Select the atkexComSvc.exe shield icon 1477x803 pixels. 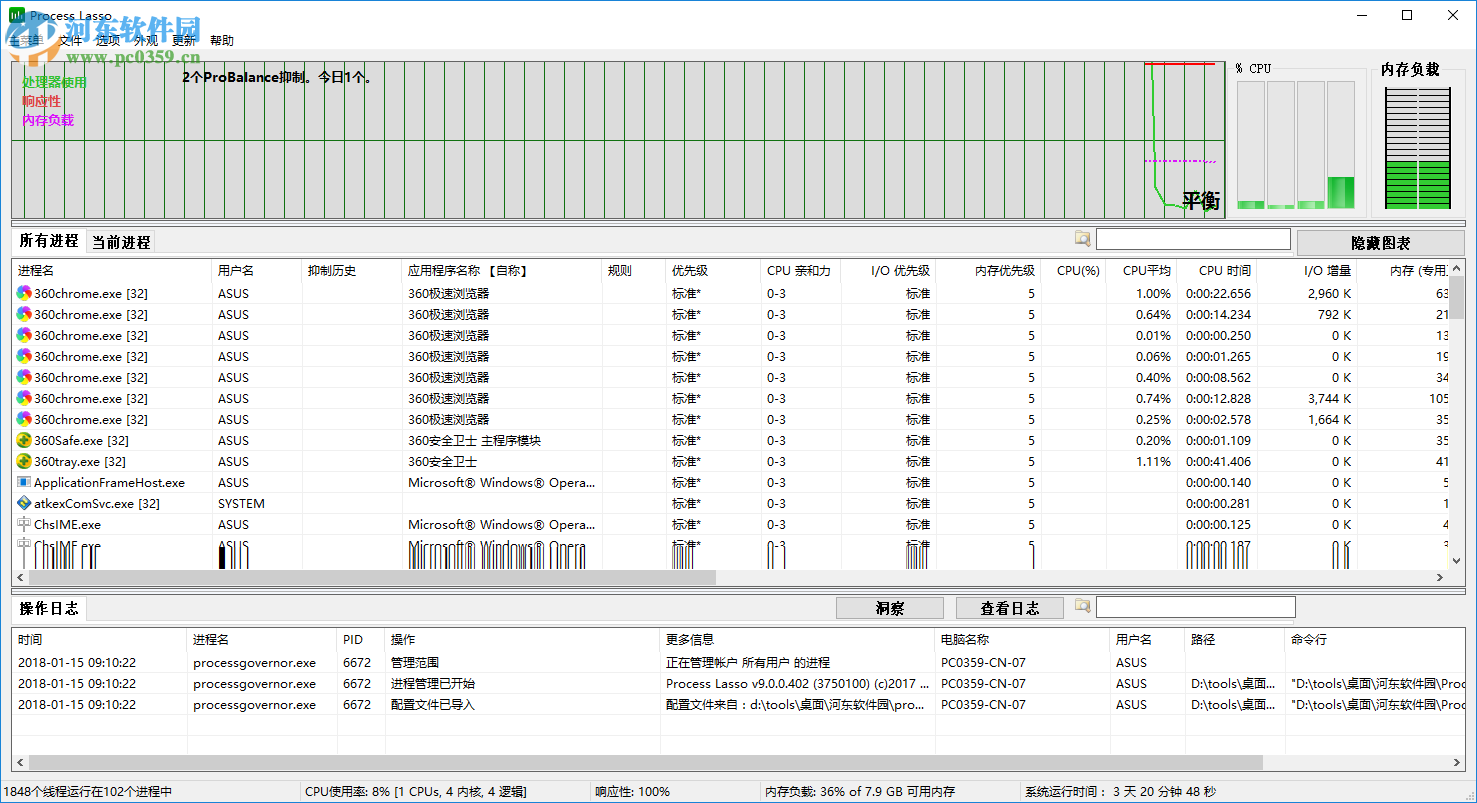24,503
